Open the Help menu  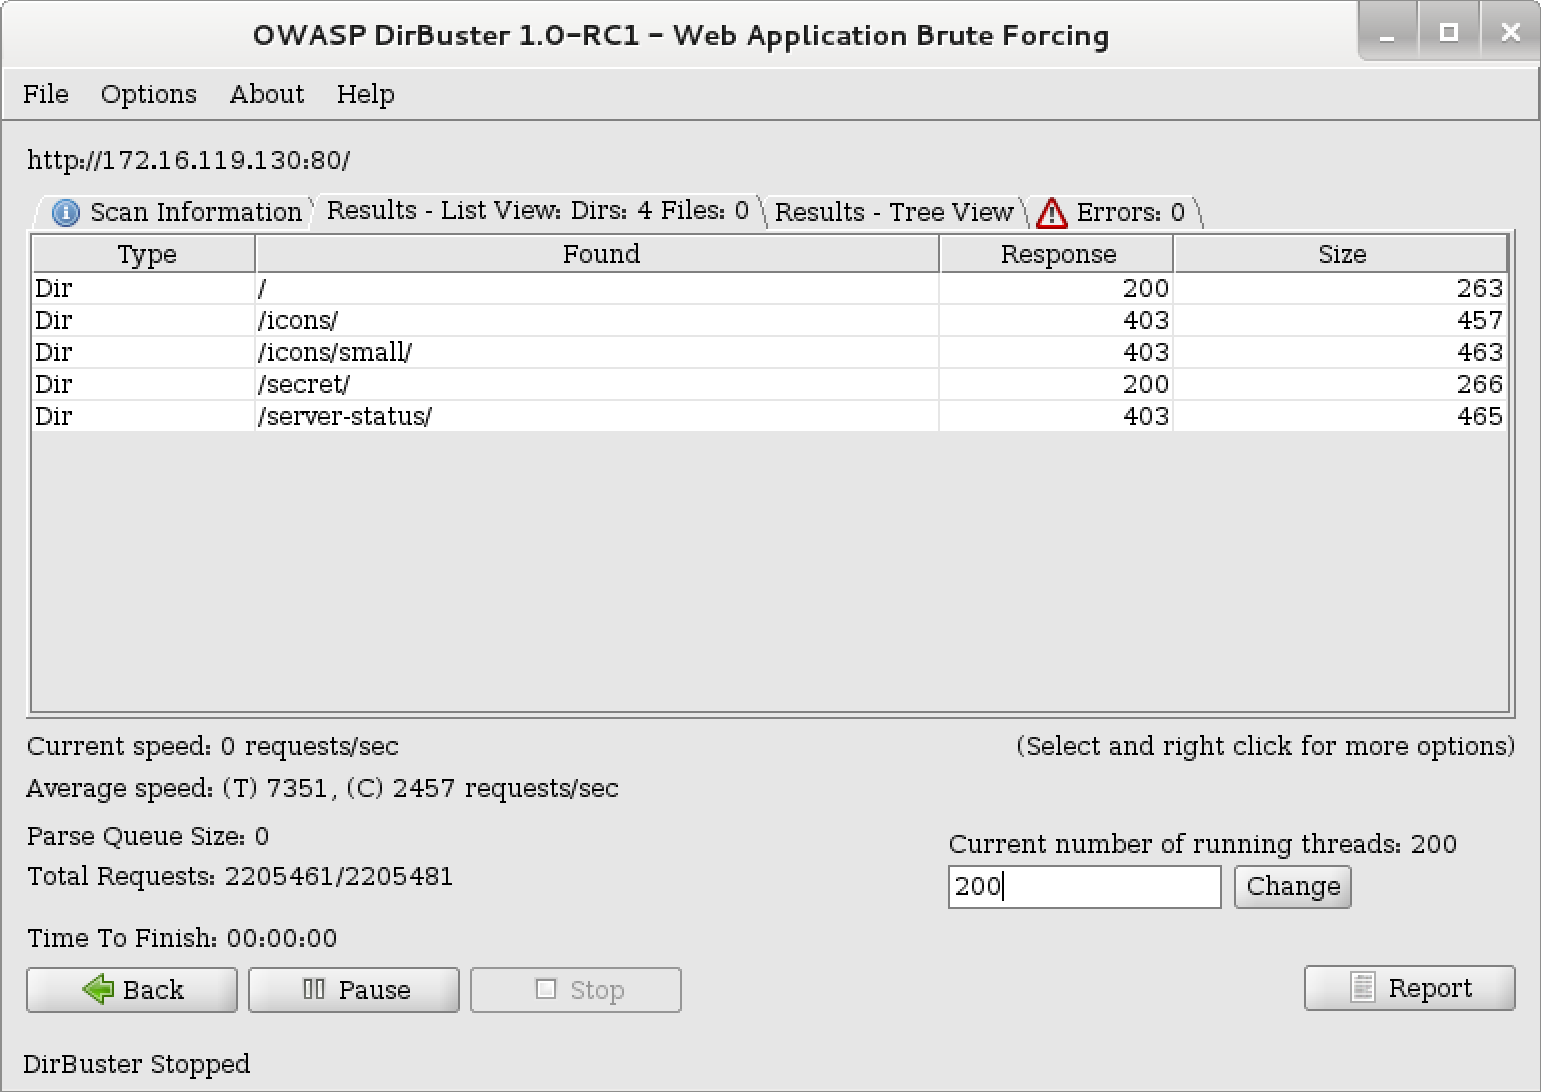(x=365, y=94)
